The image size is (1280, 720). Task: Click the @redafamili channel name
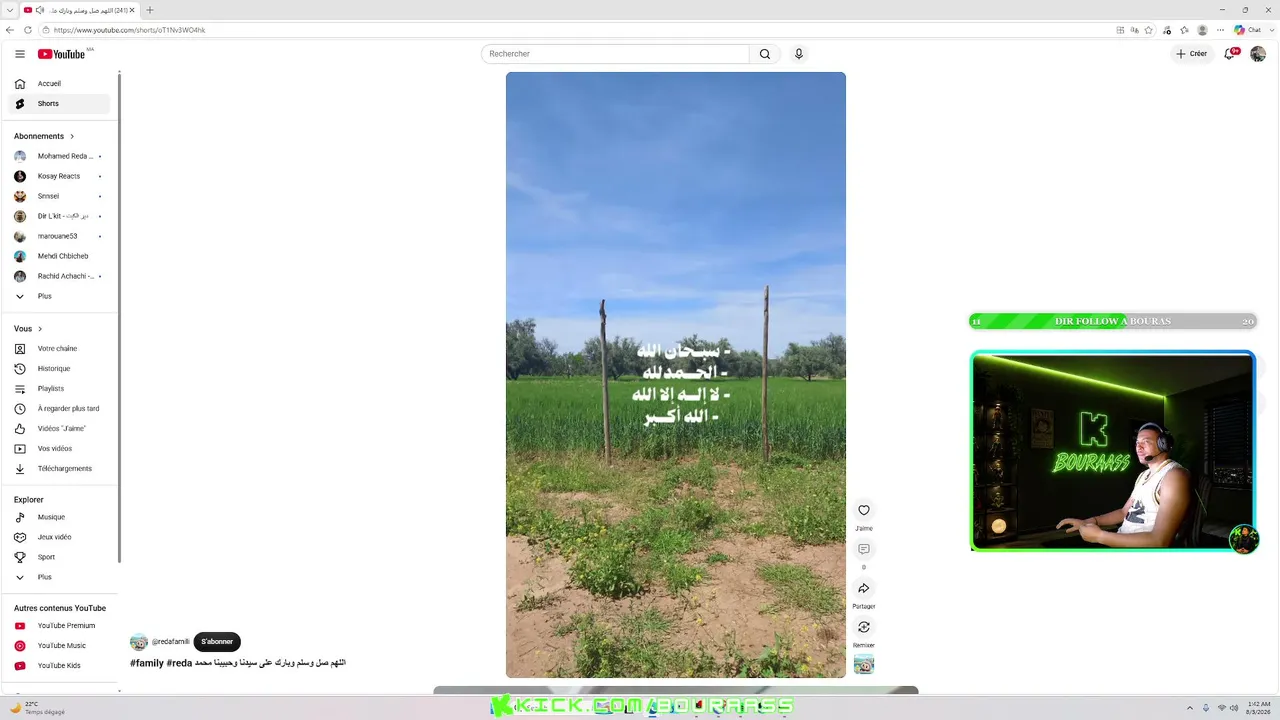point(170,642)
